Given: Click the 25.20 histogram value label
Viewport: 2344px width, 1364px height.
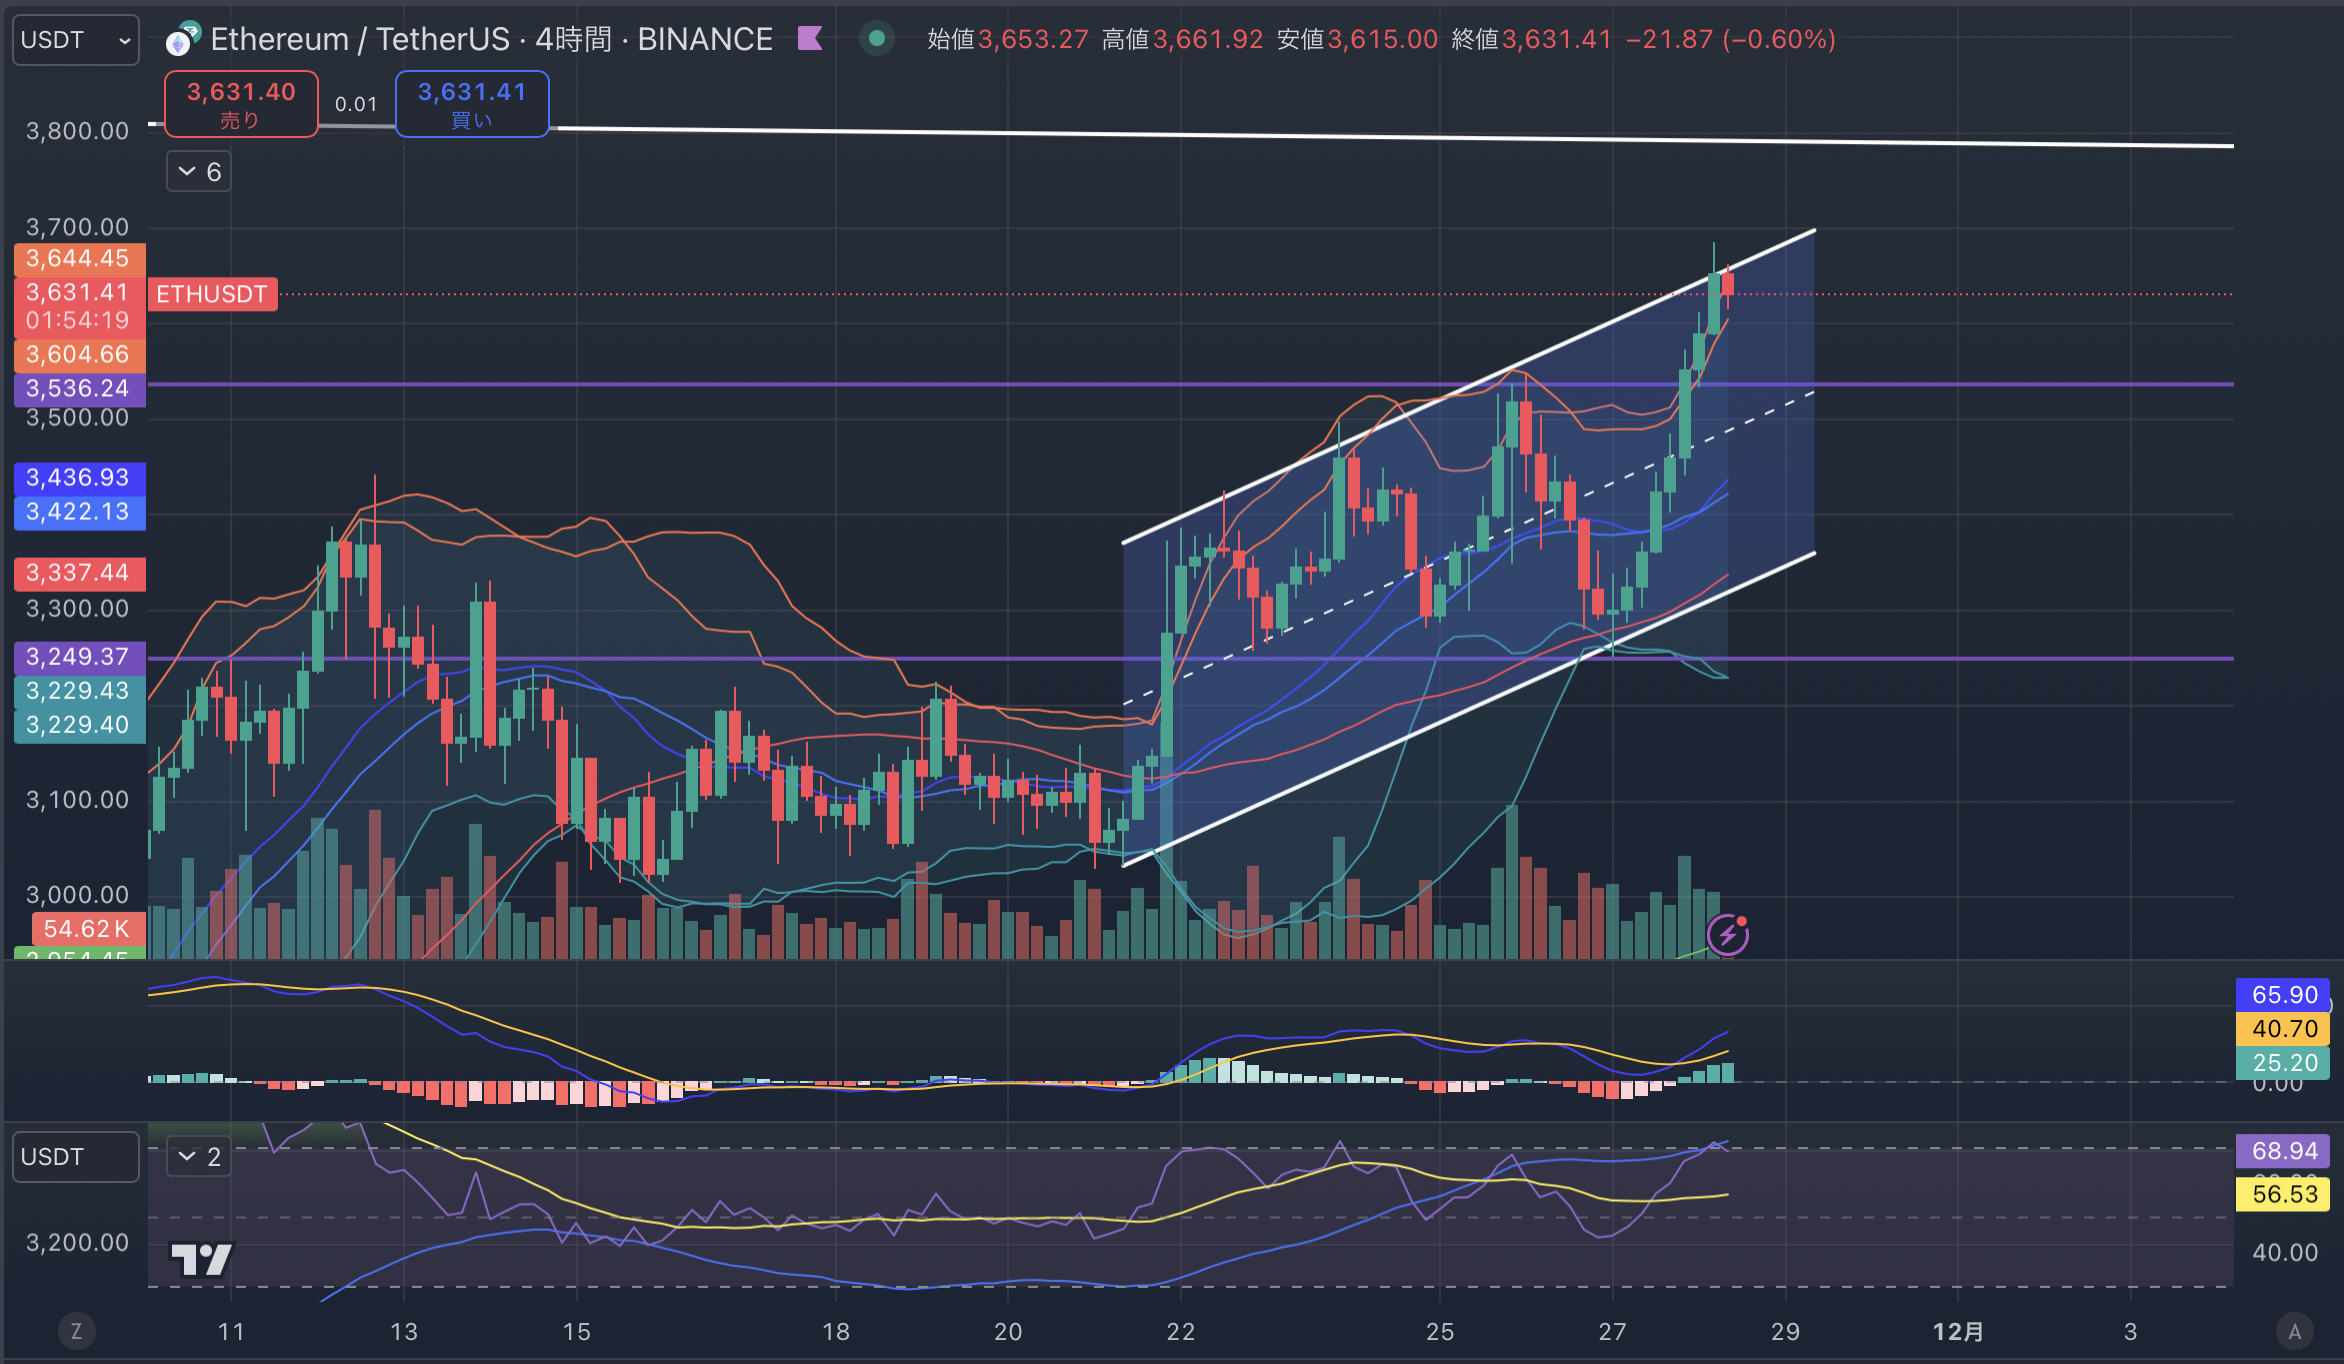Looking at the screenshot, I should click(2283, 1063).
